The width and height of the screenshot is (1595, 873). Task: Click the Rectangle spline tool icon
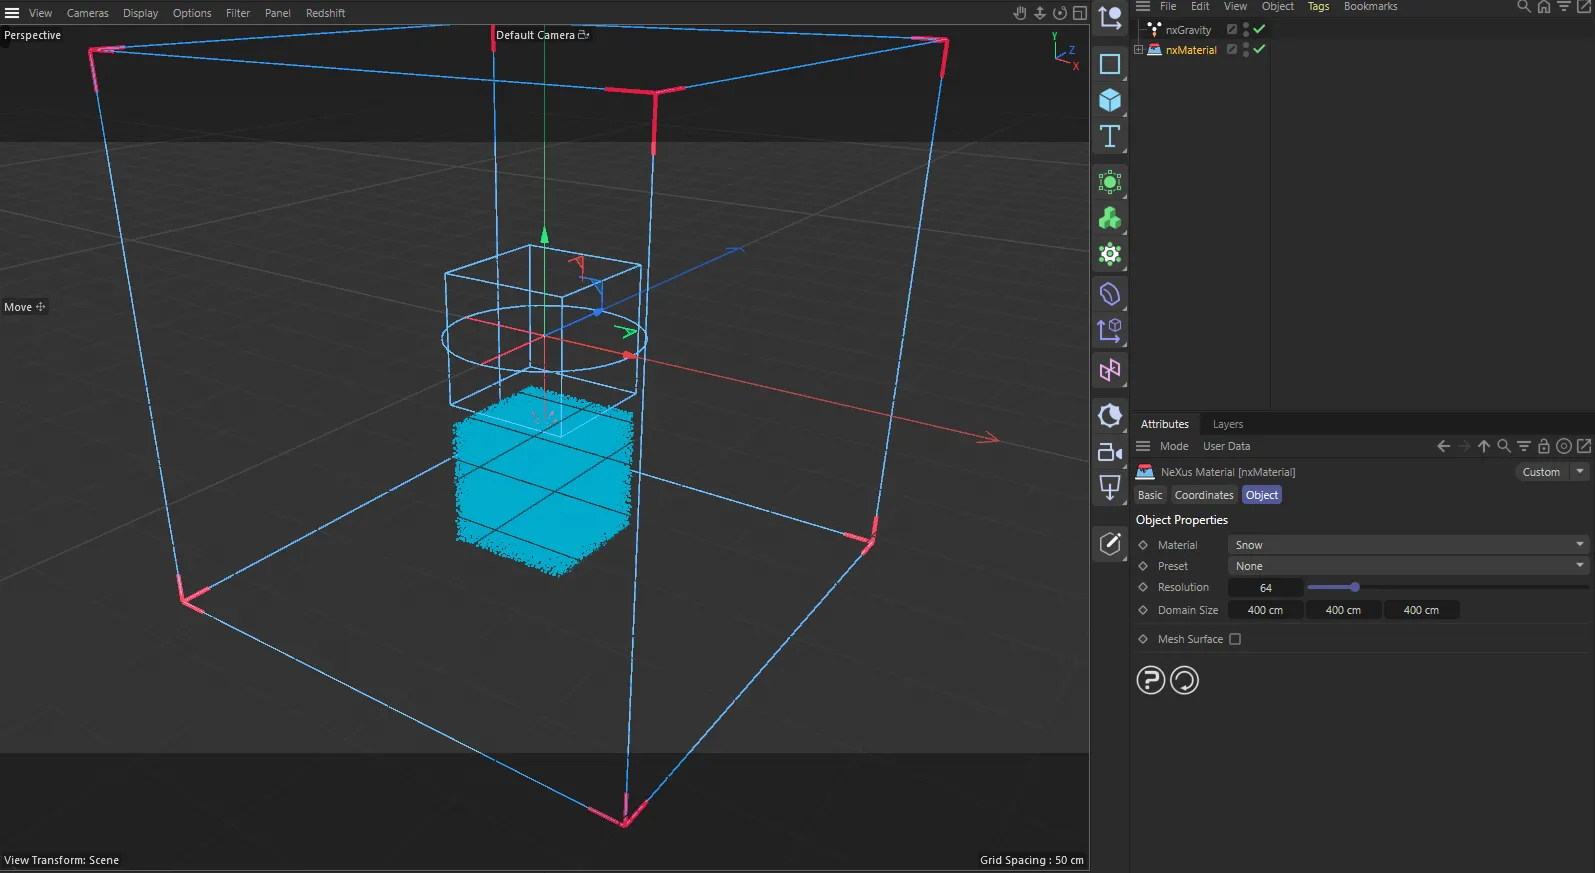(1110, 64)
